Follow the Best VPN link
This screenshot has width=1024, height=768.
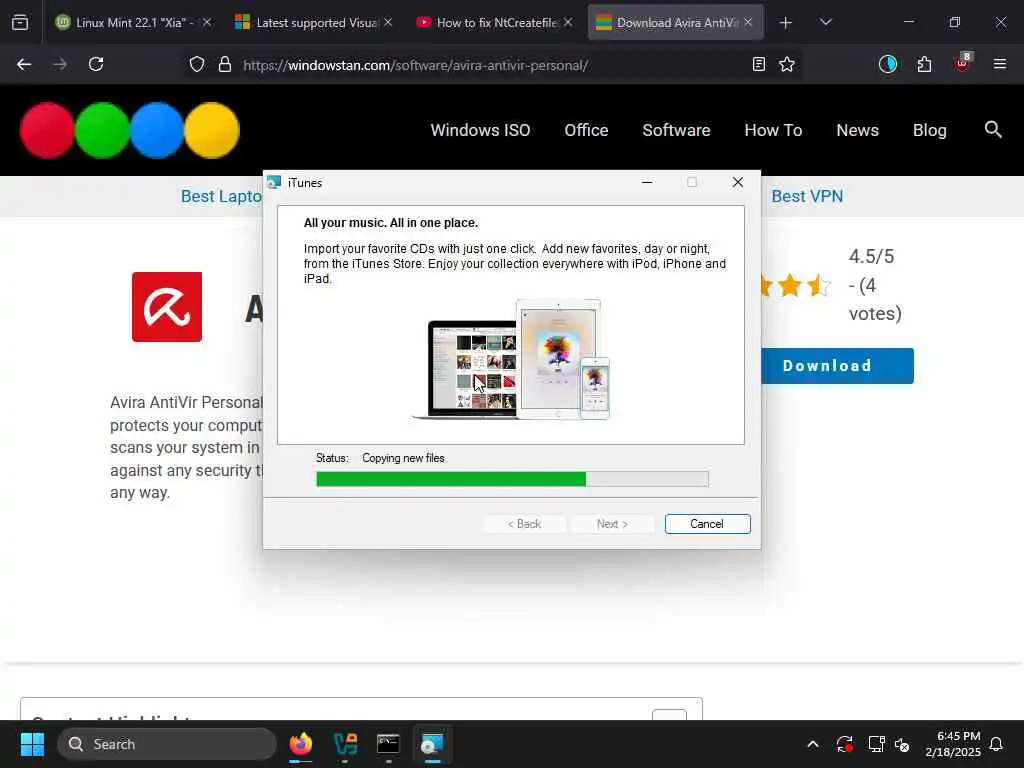point(807,197)
